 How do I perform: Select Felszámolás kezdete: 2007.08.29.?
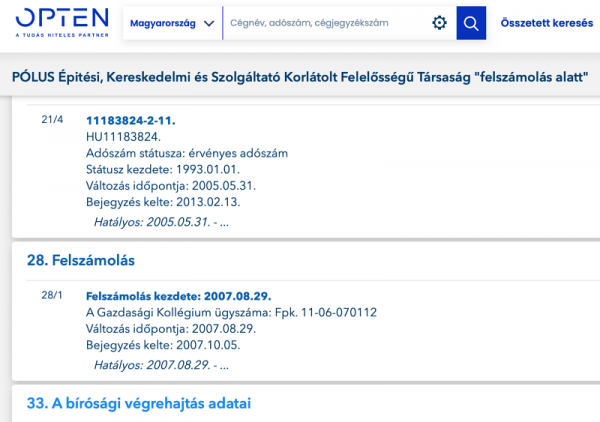click(x=179, y=296)
